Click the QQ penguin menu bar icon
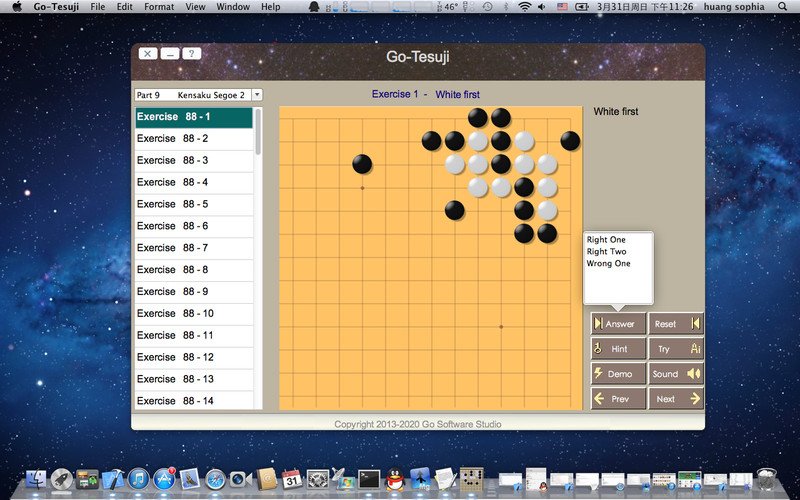Screen dimensions: 800x500 (x=315, y=7)
